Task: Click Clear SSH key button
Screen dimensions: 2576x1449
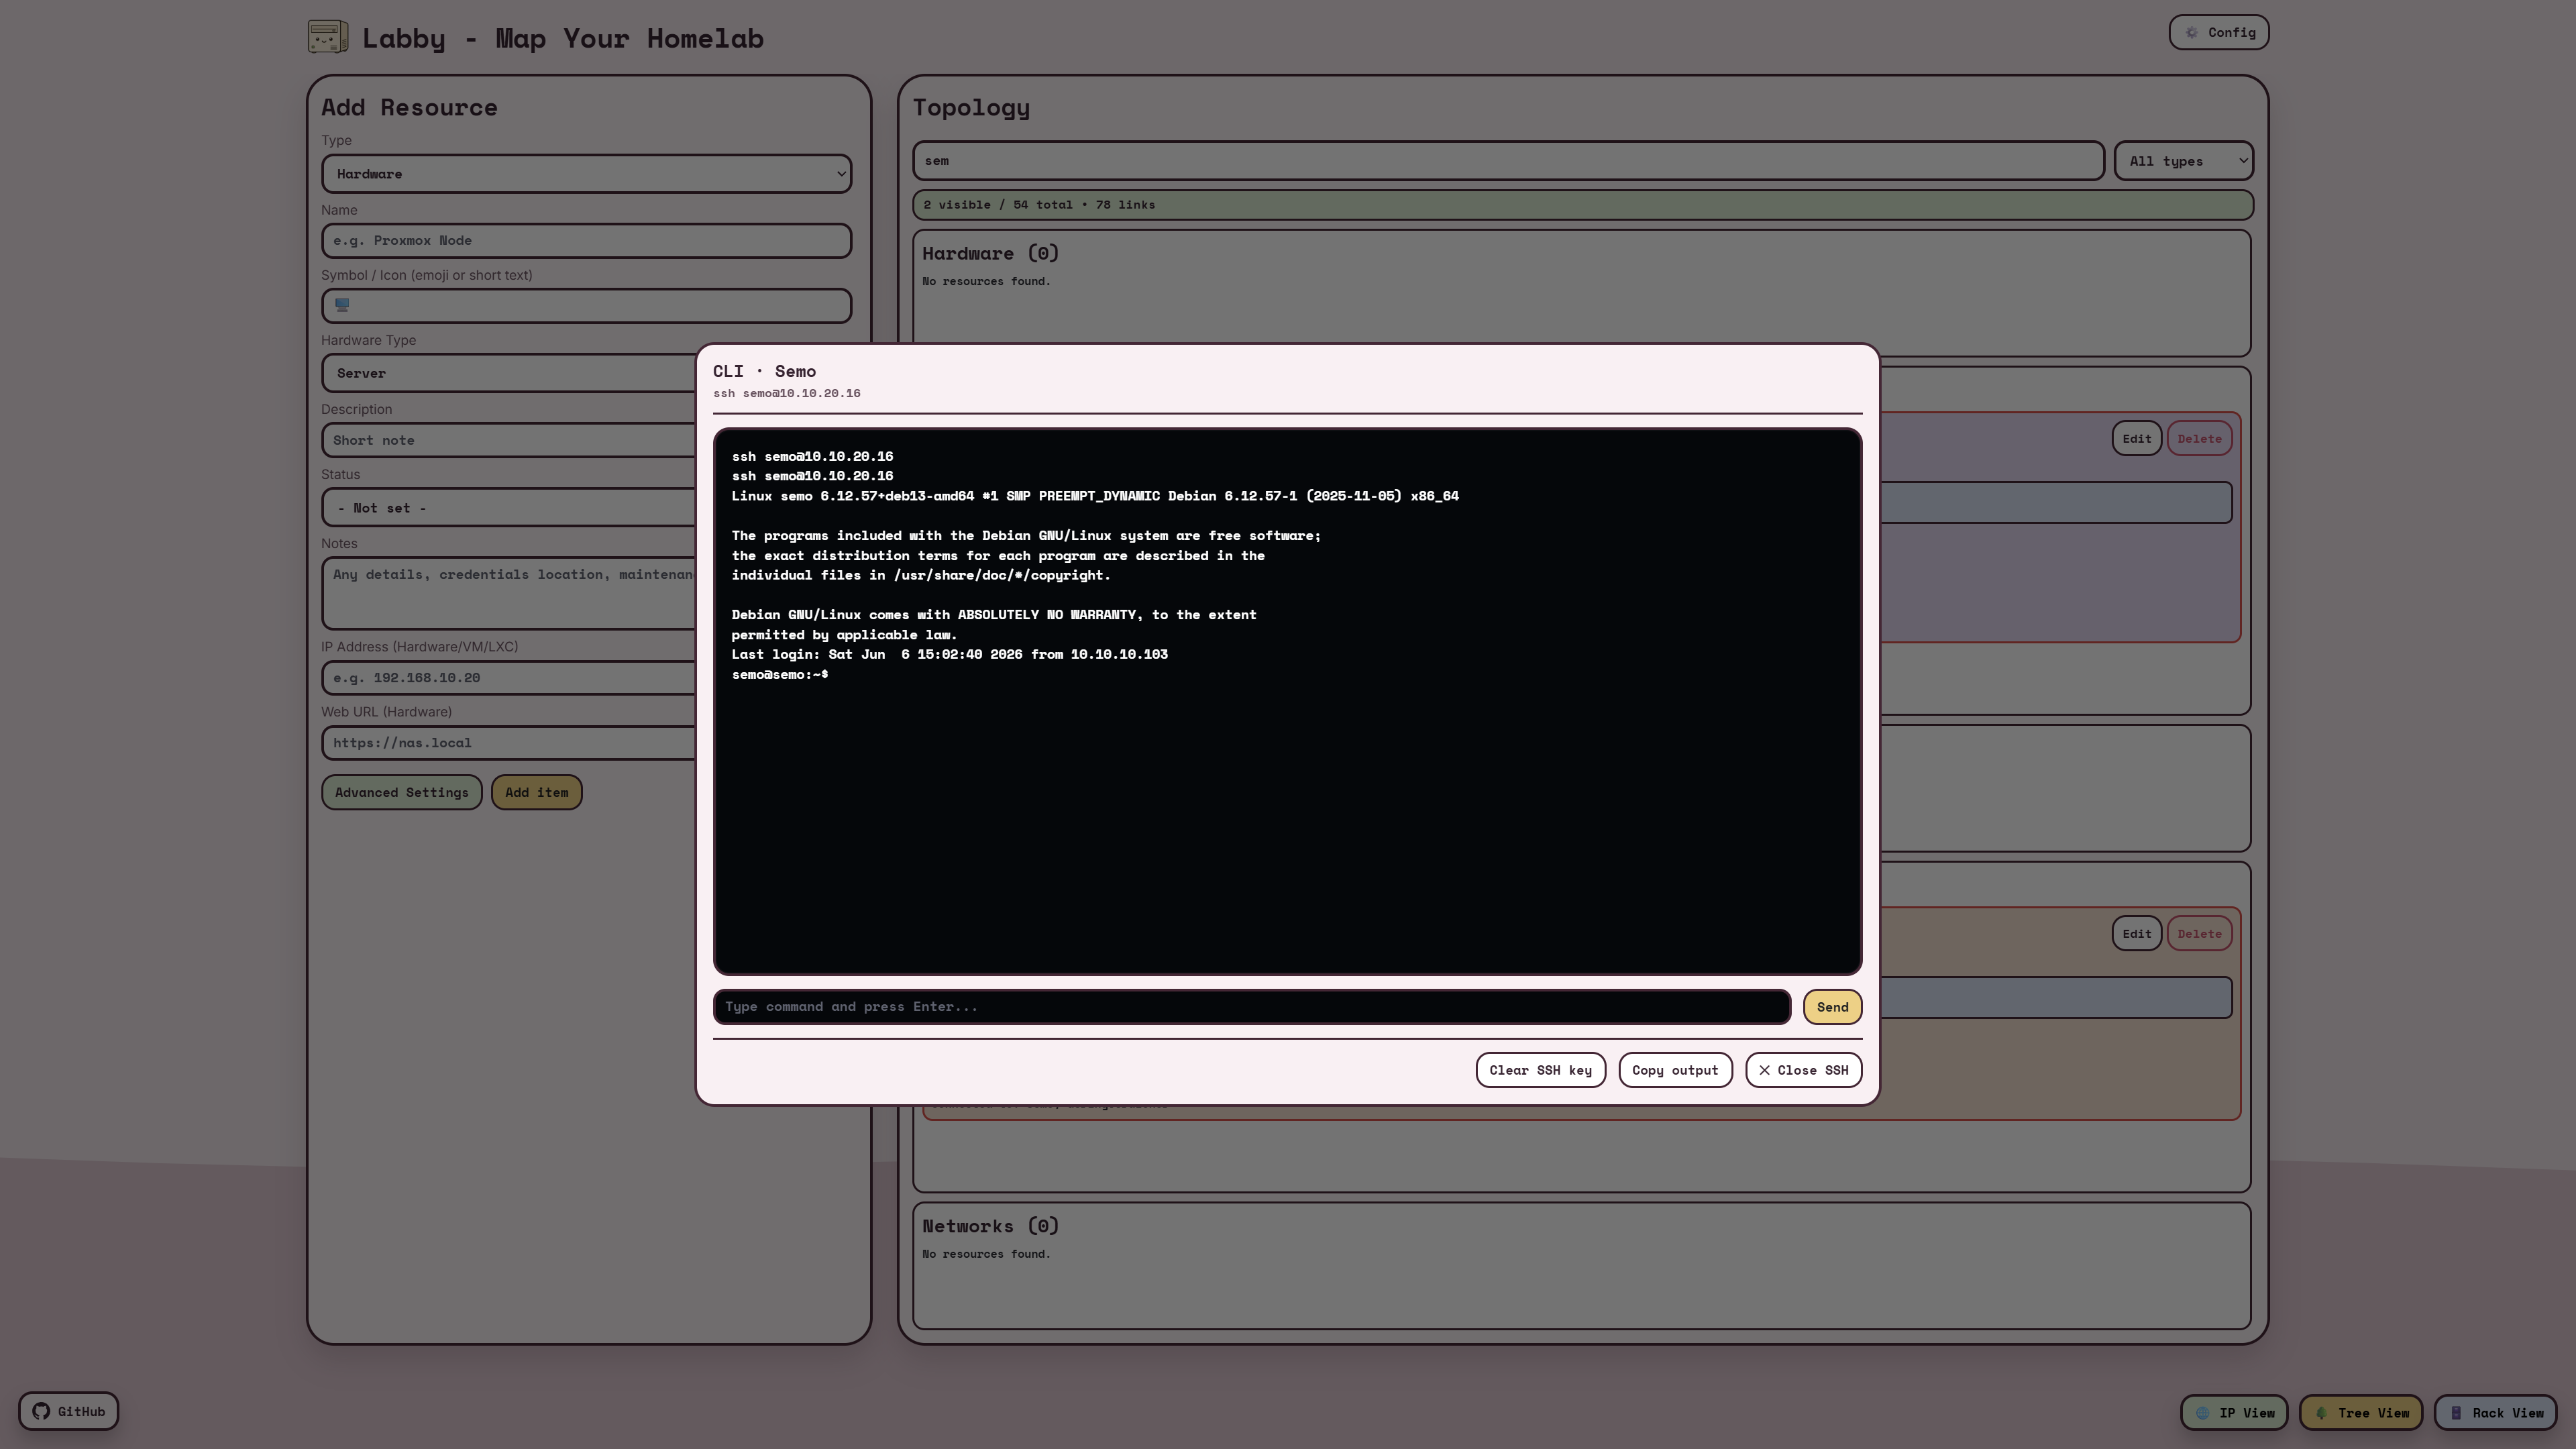Action: (1540, 1069)
